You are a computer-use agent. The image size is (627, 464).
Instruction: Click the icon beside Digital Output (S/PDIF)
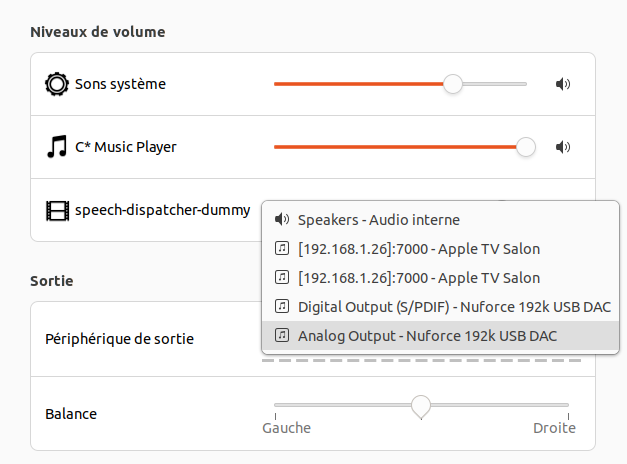[x=282, y=306]
